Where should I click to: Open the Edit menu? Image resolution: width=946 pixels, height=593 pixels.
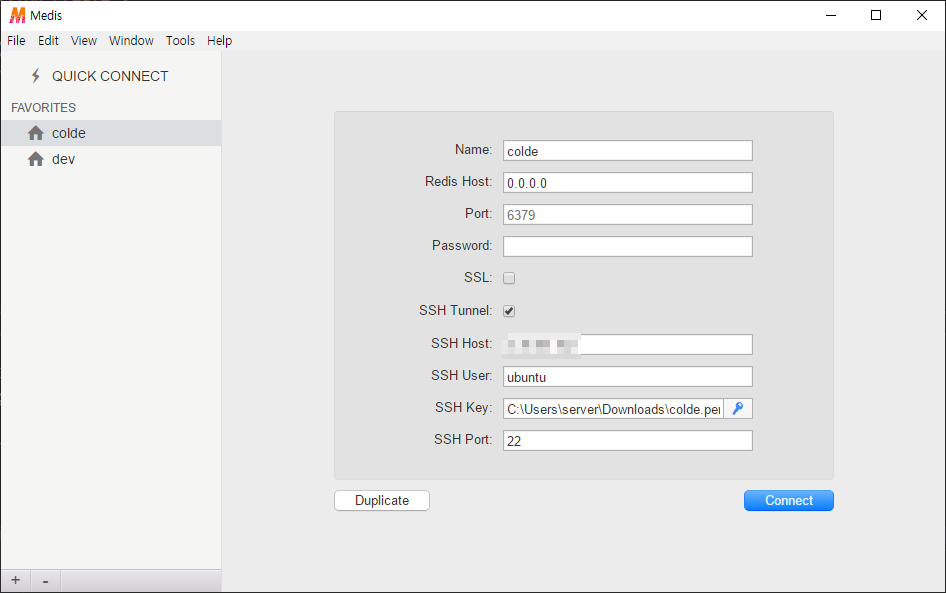[x=48, y=40]
